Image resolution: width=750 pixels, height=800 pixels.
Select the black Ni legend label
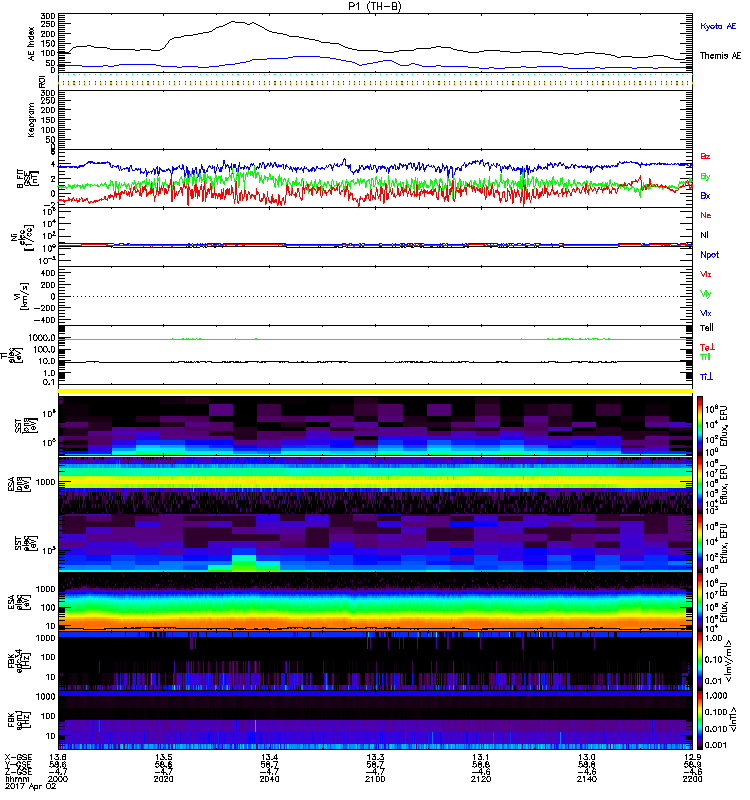(x=705, y=235)
